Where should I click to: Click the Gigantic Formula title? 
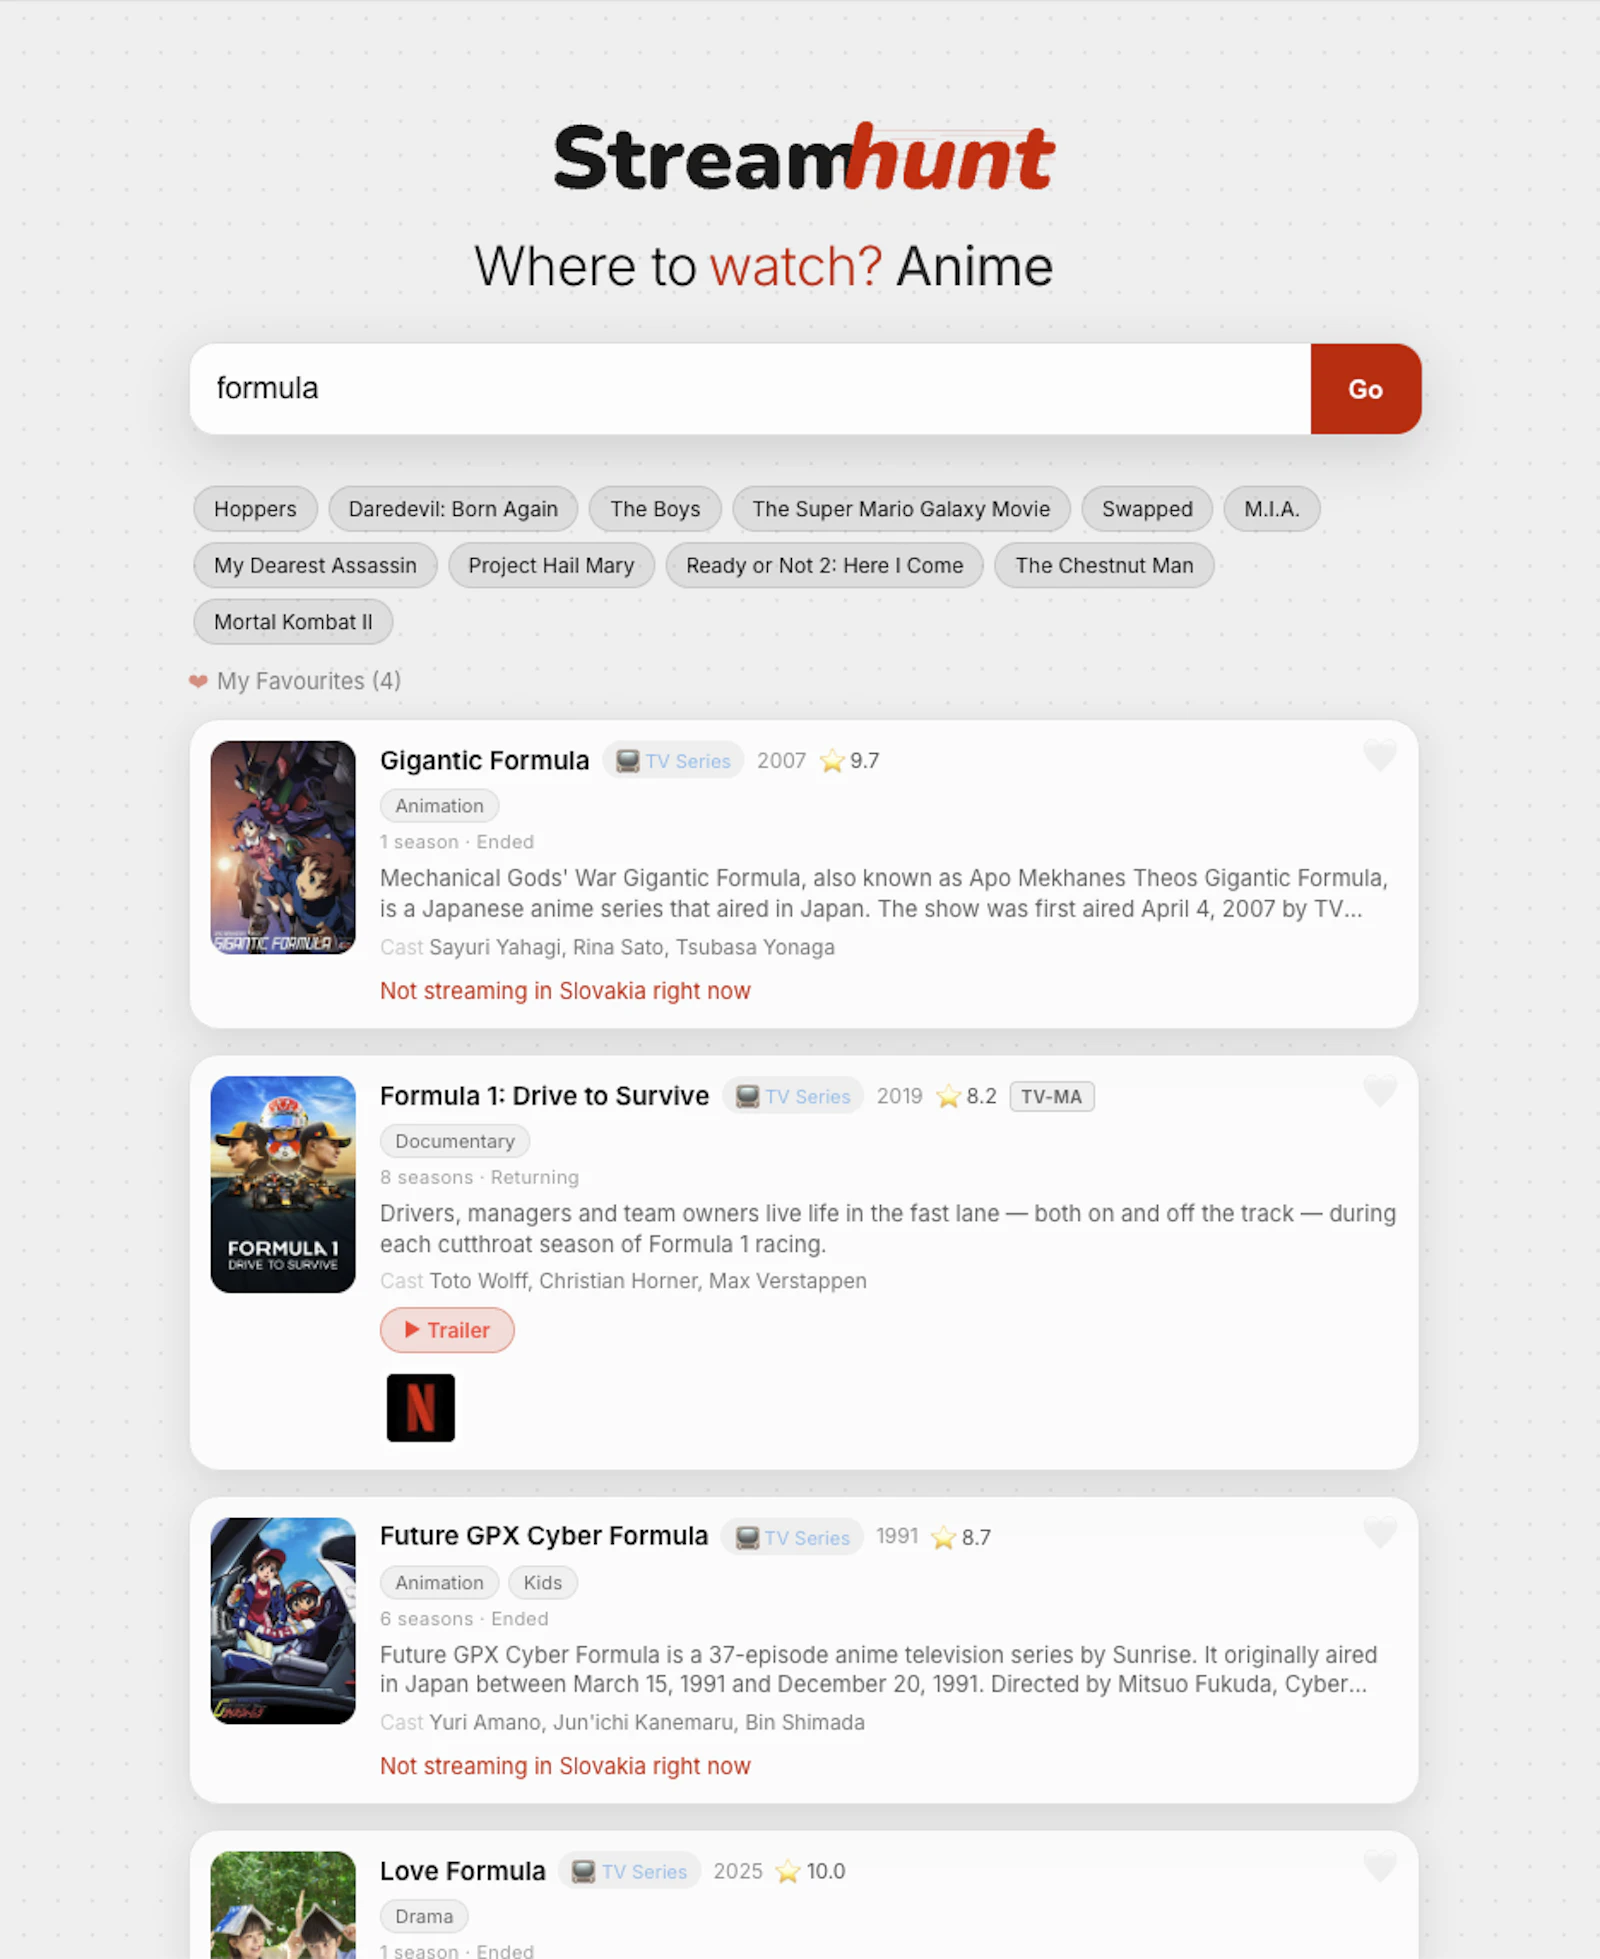[484, 761]
